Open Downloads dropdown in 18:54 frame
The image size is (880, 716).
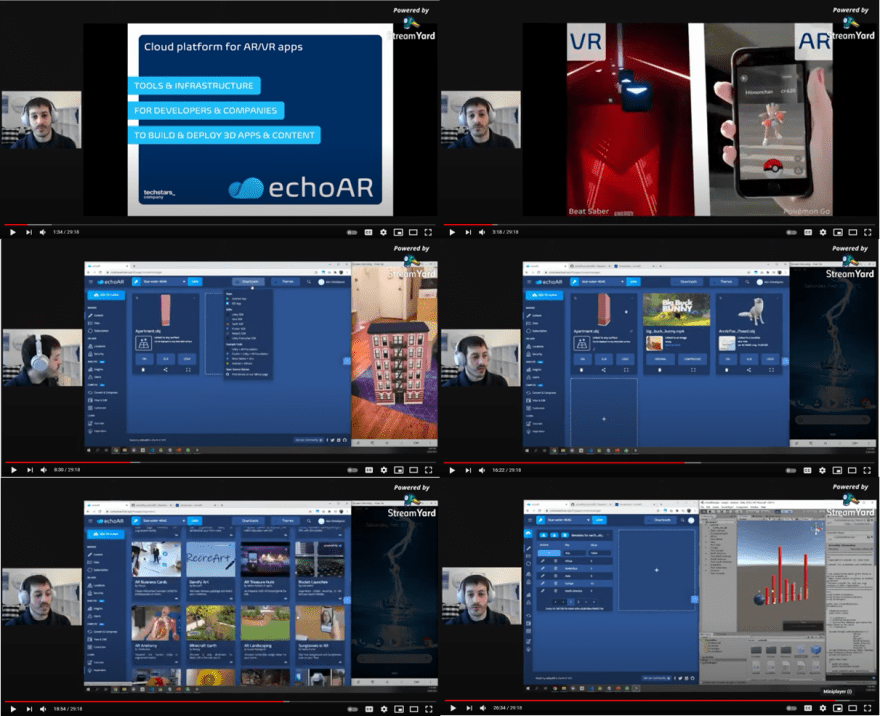(x=250, y=521)
